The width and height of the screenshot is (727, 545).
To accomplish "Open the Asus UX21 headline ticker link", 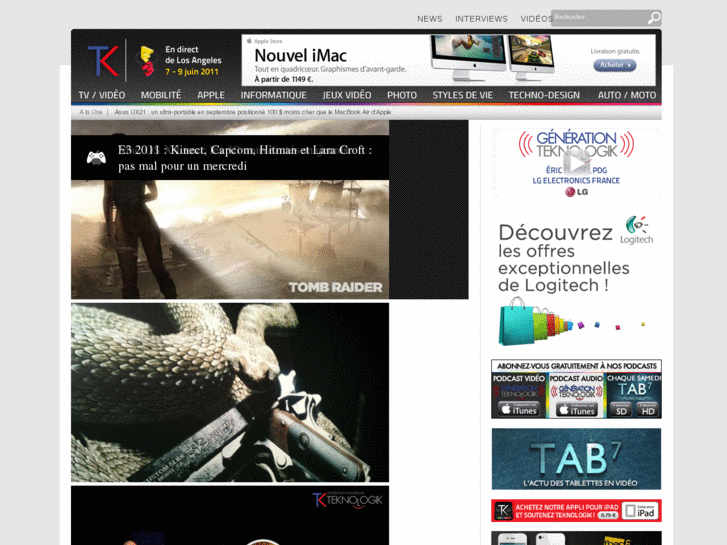I will pos(253,112).
